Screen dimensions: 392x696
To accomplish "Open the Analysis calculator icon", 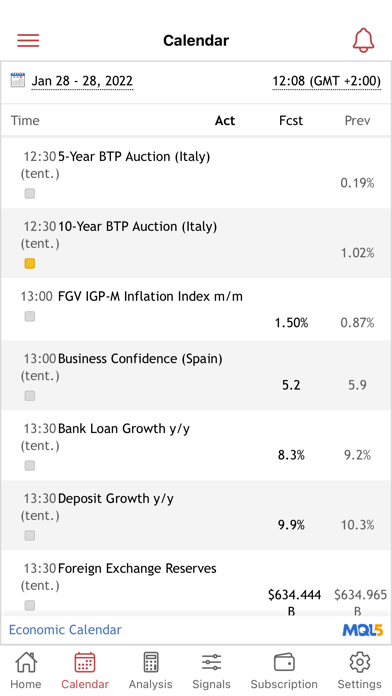I will [151, 662].
